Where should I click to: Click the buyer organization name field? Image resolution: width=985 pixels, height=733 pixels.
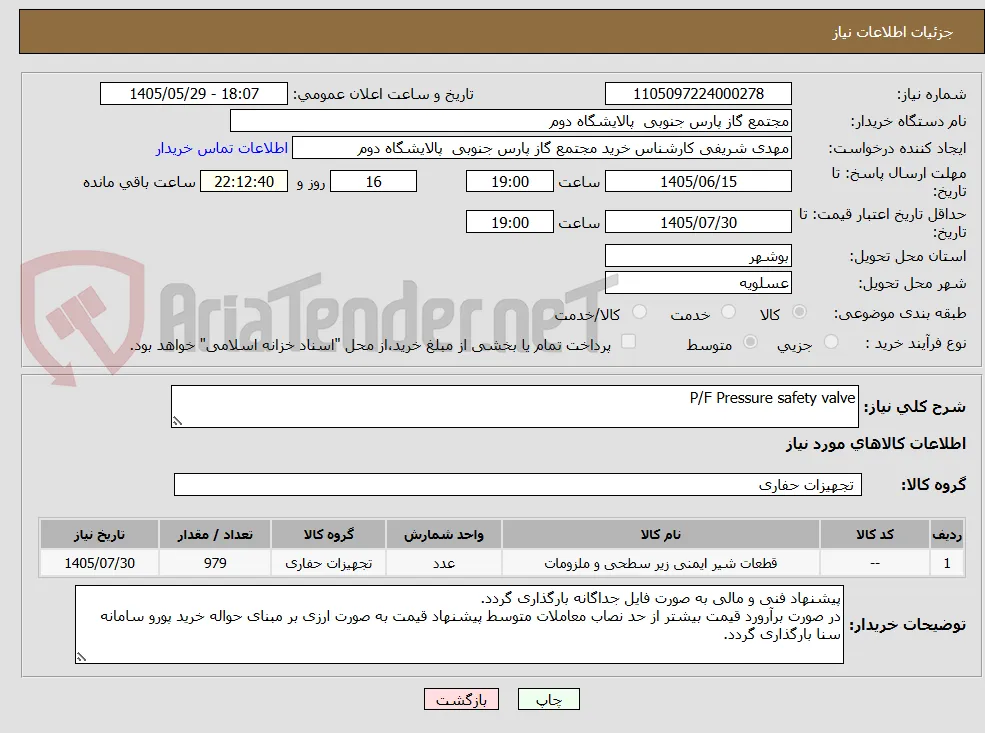coord(510,121)
